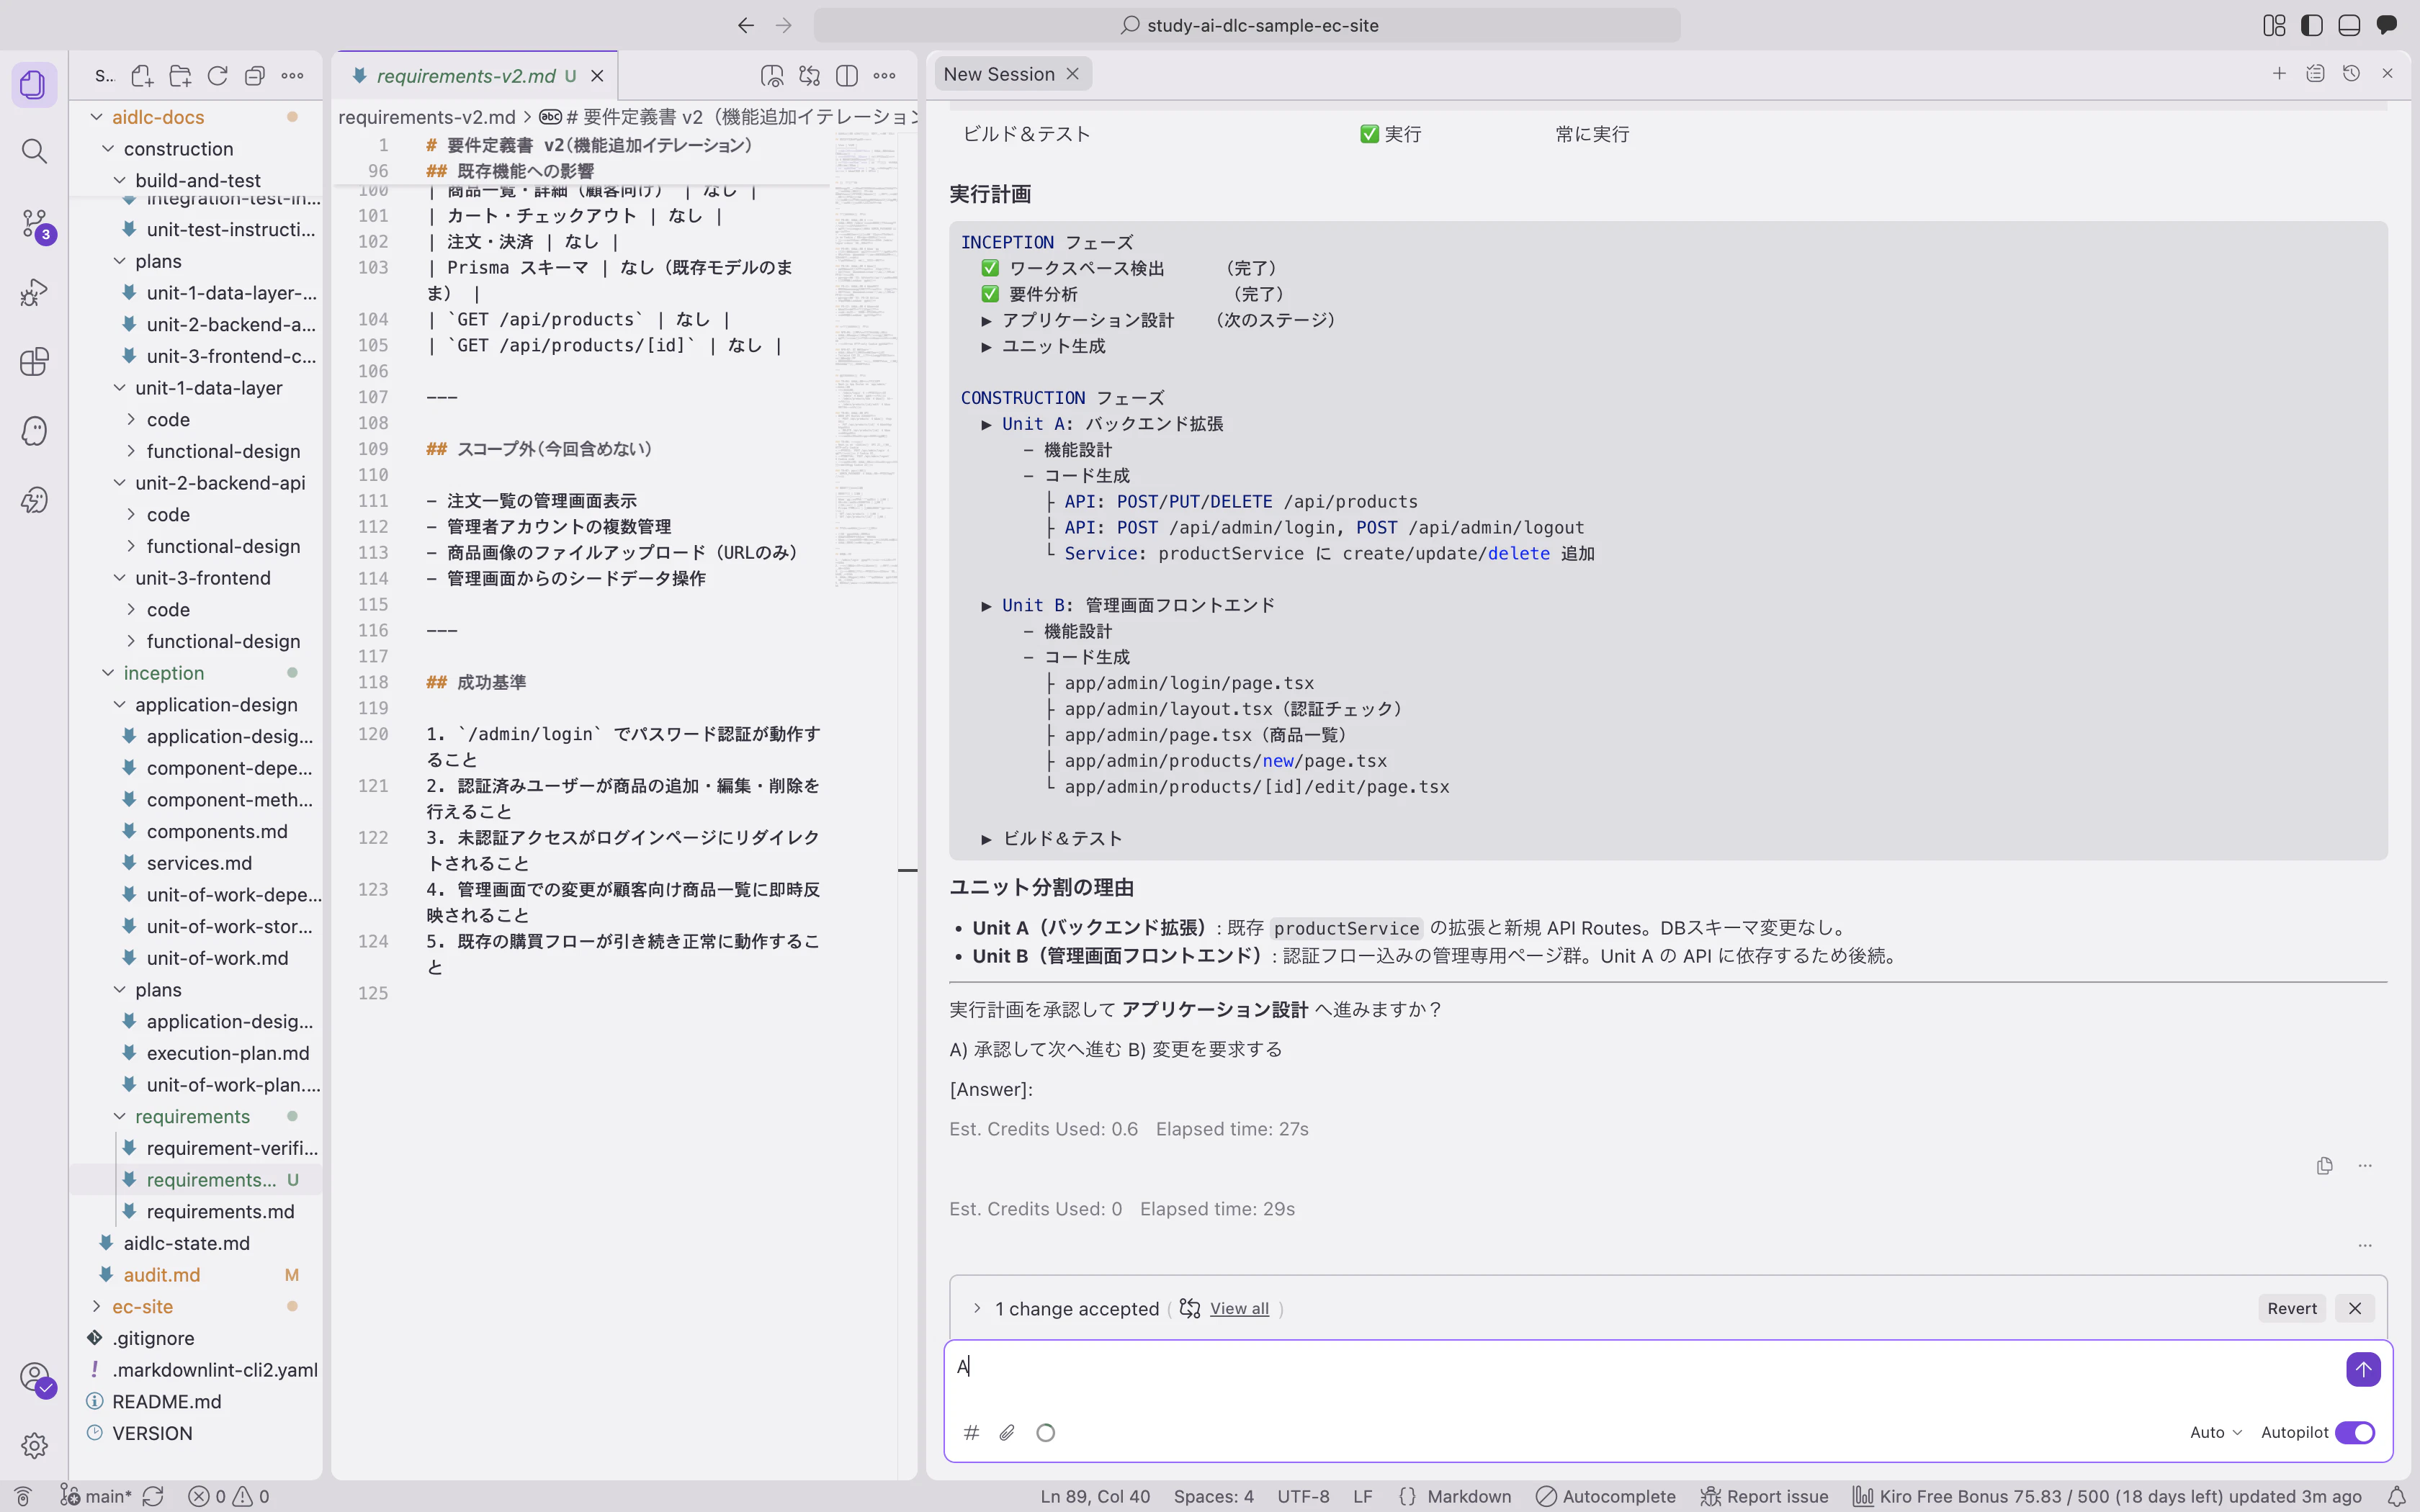Viewport: 2420px width, 1512px height.
Task: Open the Kiro ghost panel icon
Action: pos(34,431)
